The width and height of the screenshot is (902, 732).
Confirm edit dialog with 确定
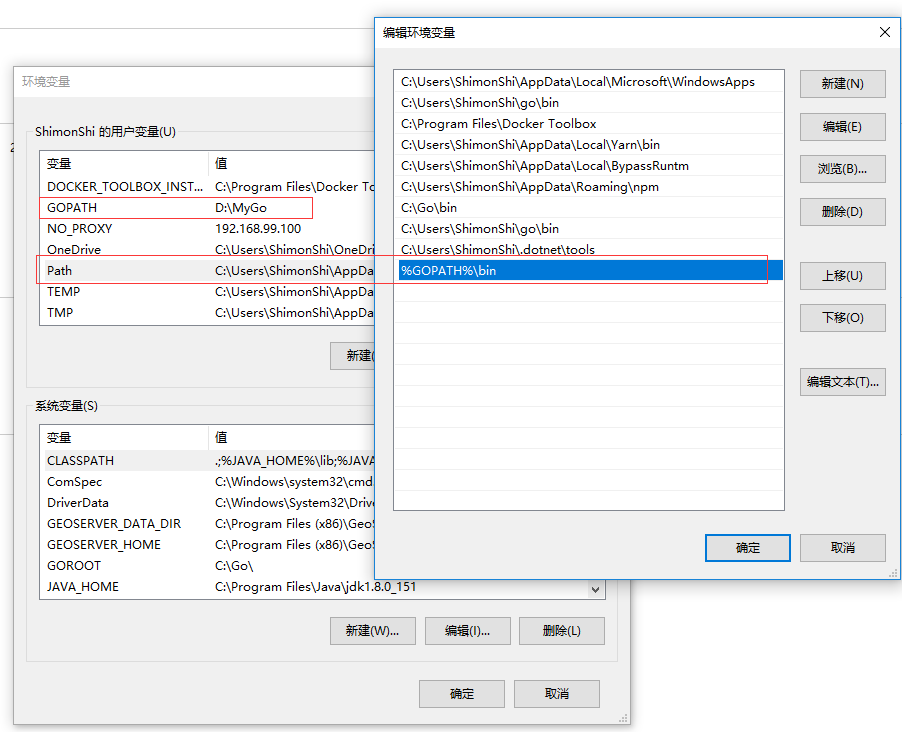tap(747, 548)
